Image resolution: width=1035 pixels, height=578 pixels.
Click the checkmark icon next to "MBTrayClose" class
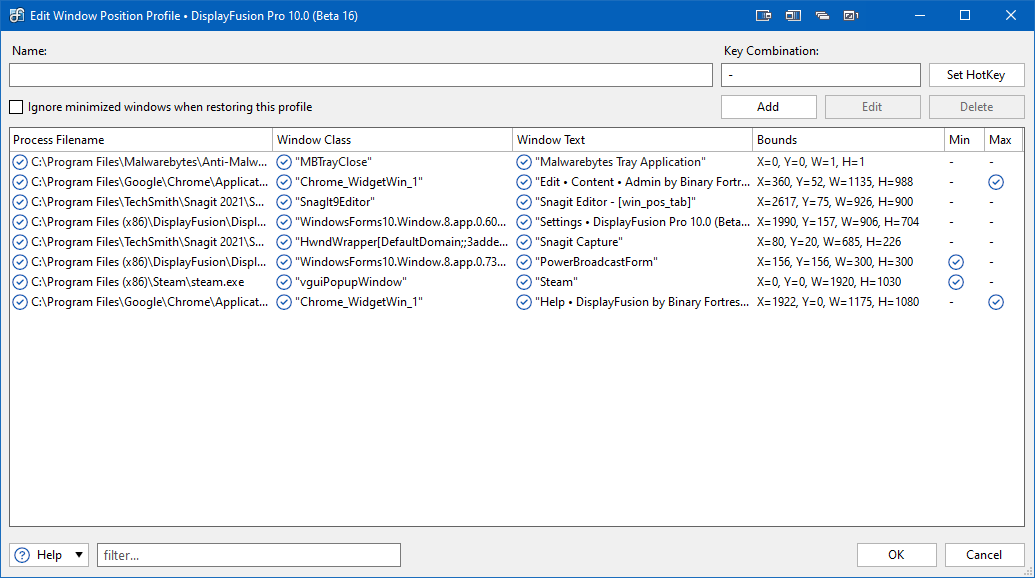(x=284, y=162)
